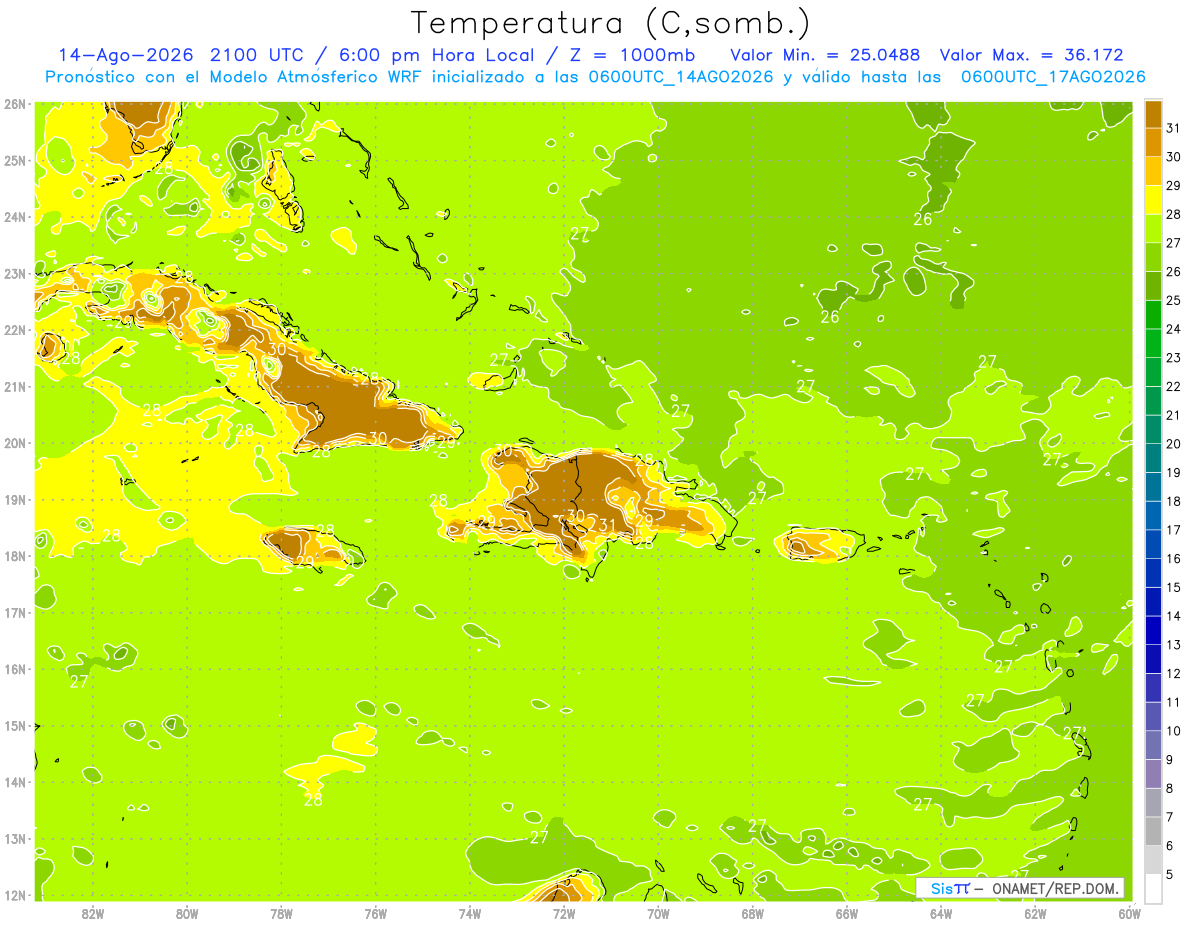Click the '25N' latitude axis label
1200x927 pixels.
click(x=15, y=160)
